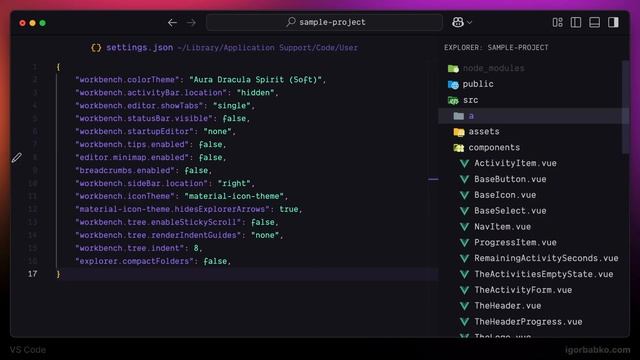Click the "explorer.compactFolders" key
The height and width of the screenshot is (360, 640).
click(134, 261)
